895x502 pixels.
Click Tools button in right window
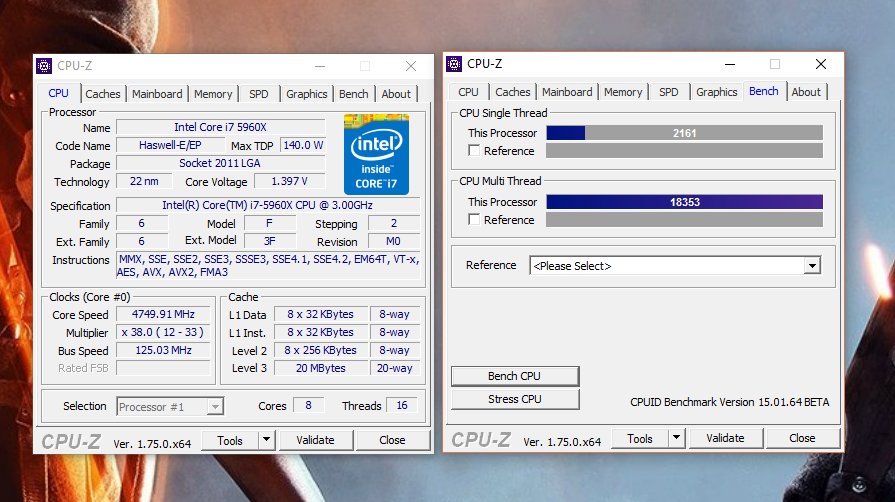coord(640,438)
